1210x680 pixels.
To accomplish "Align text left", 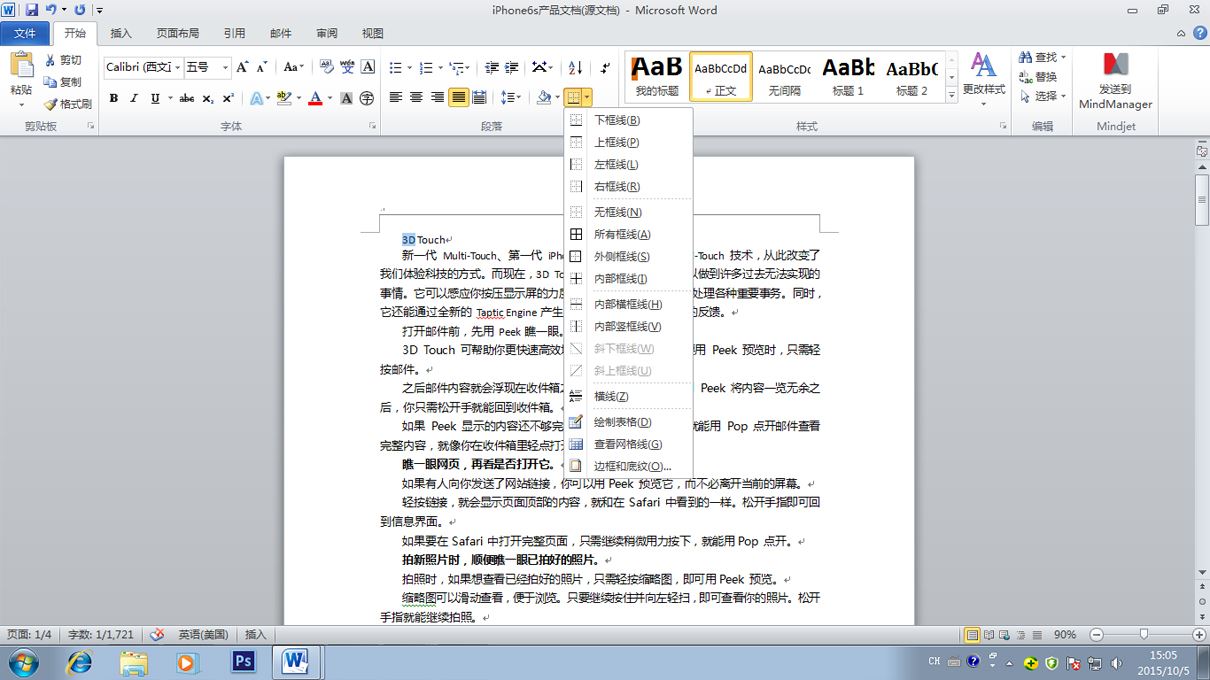I will [x=396, y=98].
